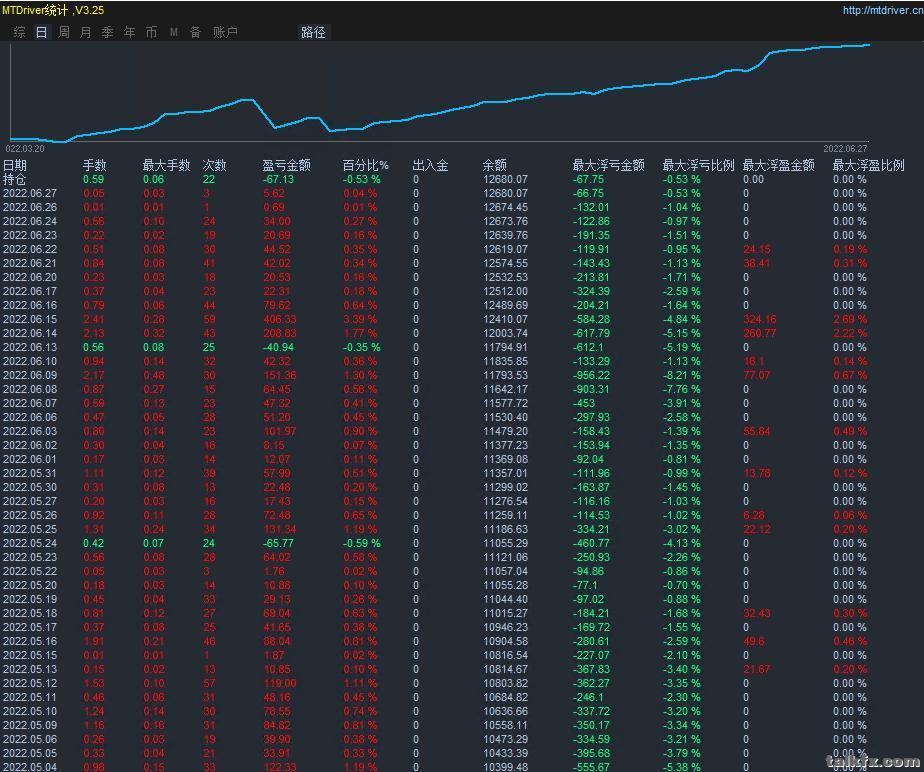Screen dimensions: 924x772
Task: Open the 账户 account tab
Action: pyautogui.click(x=225, y=32)
